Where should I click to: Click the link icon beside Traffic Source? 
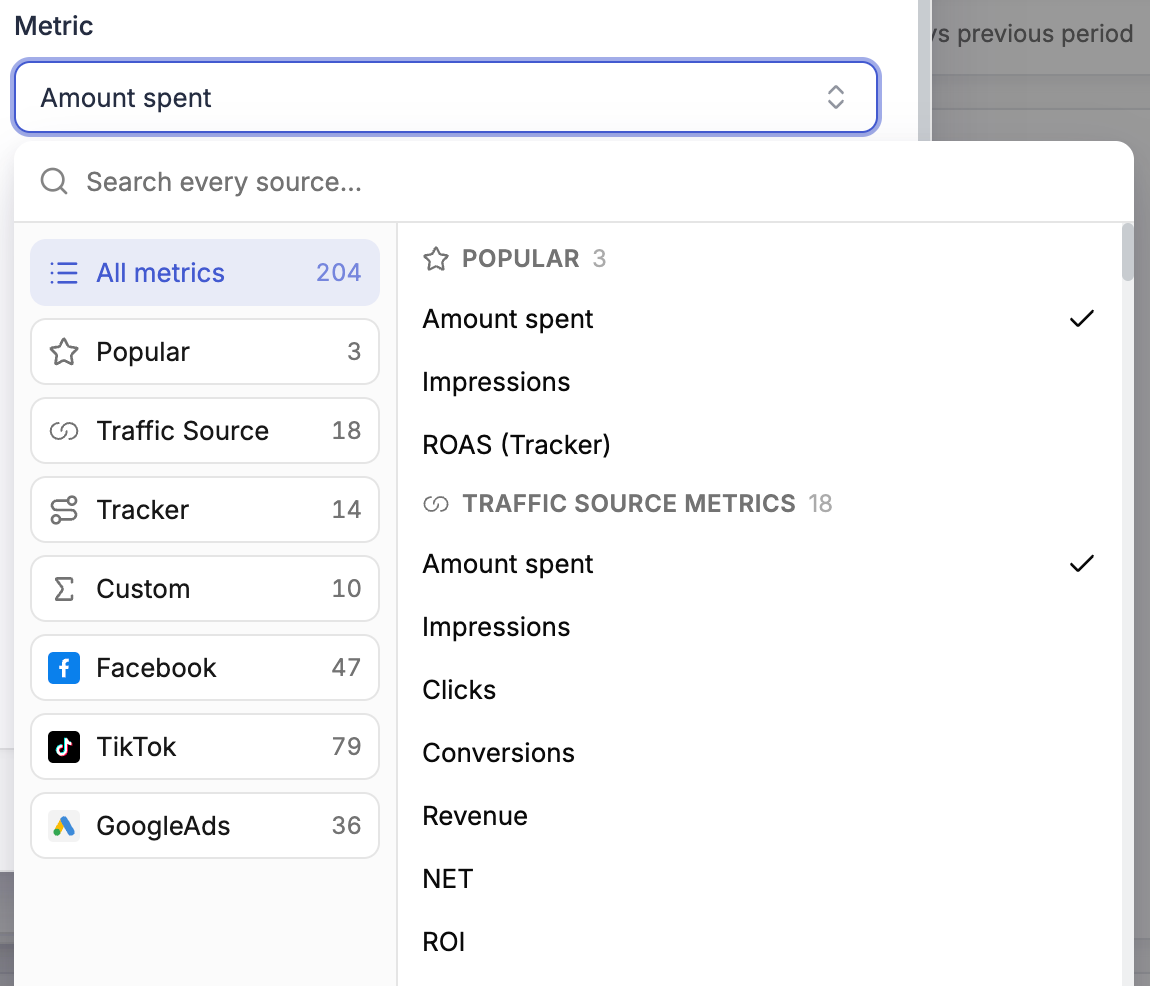pos(64,431)
